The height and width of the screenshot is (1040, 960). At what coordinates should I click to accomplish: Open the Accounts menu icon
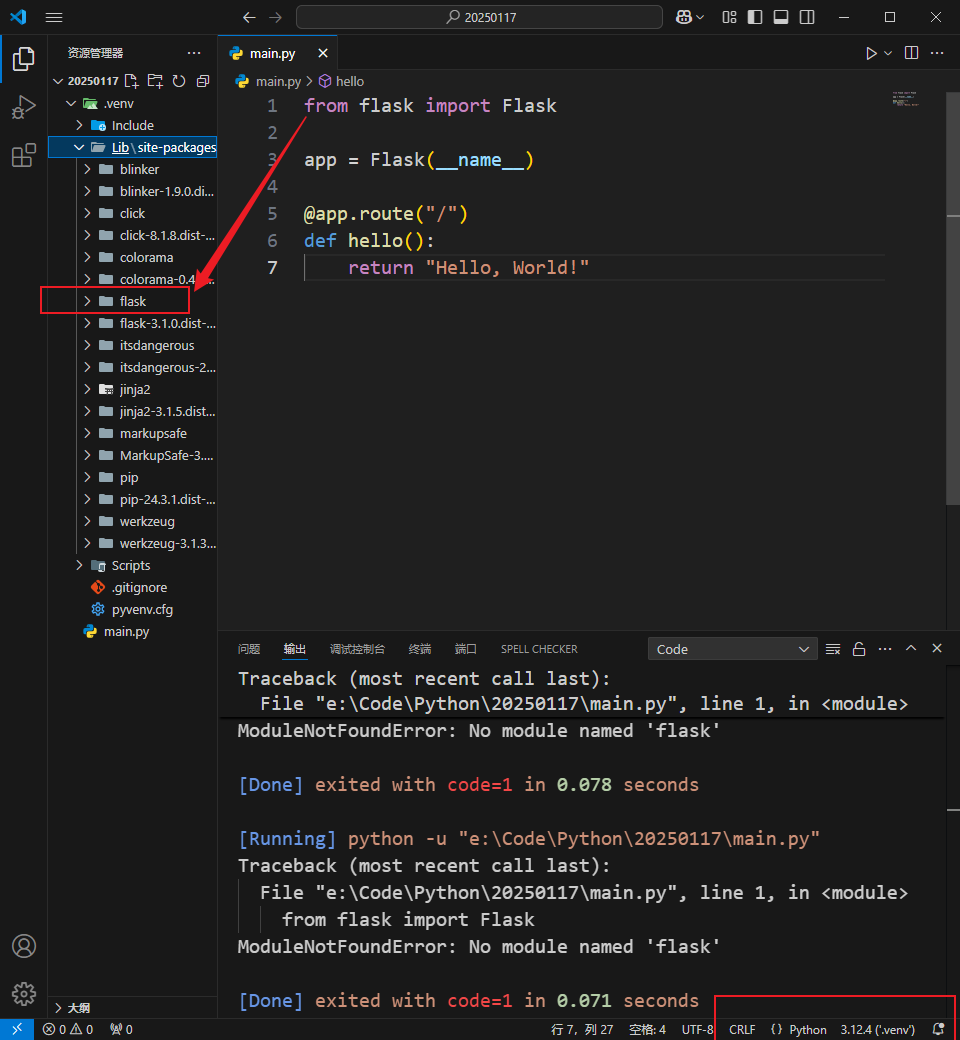[23, 946]
